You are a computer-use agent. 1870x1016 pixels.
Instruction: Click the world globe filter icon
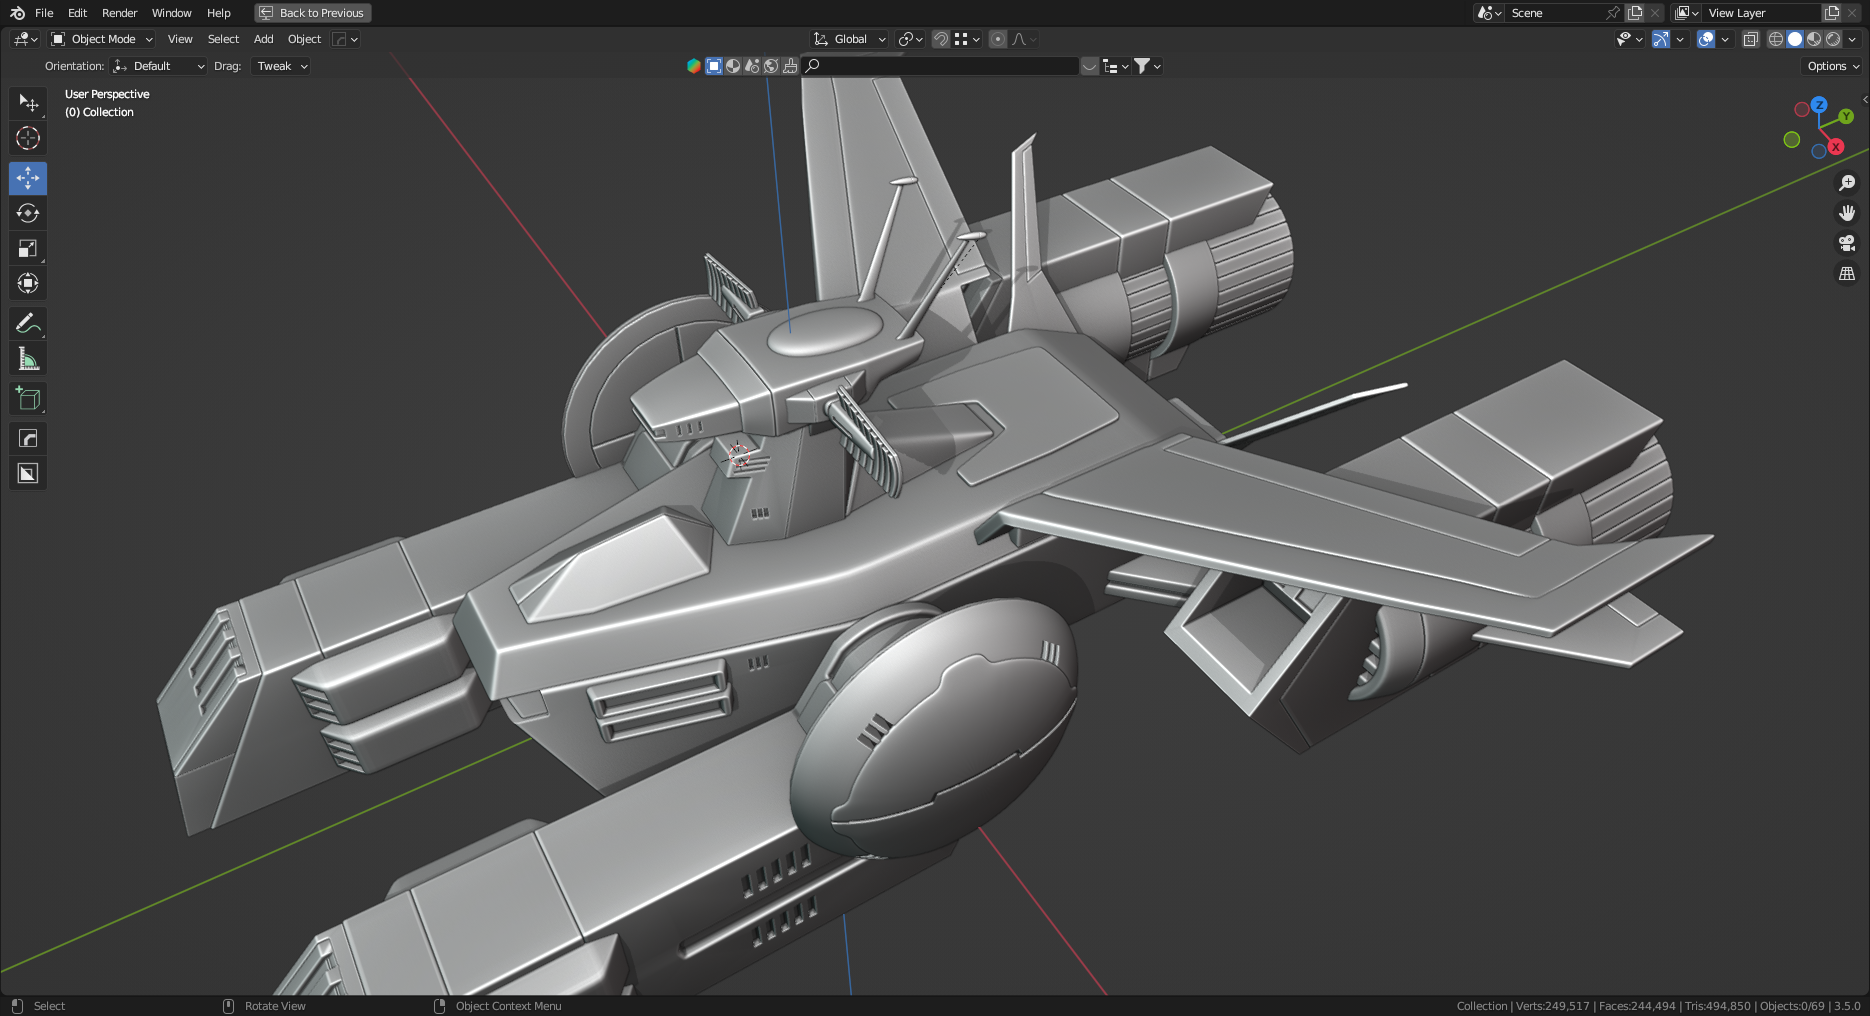point(771,66)
